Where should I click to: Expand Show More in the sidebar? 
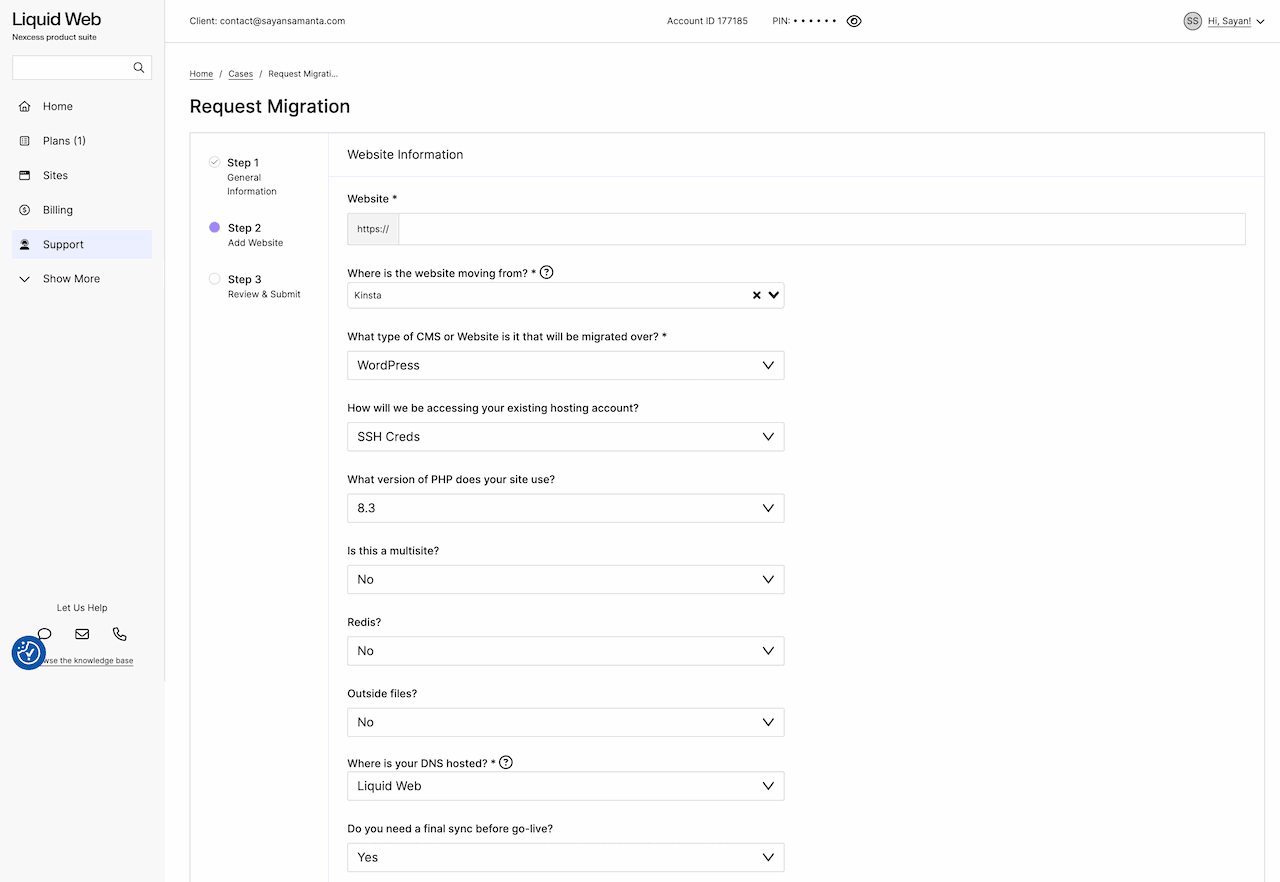(71, 279)
